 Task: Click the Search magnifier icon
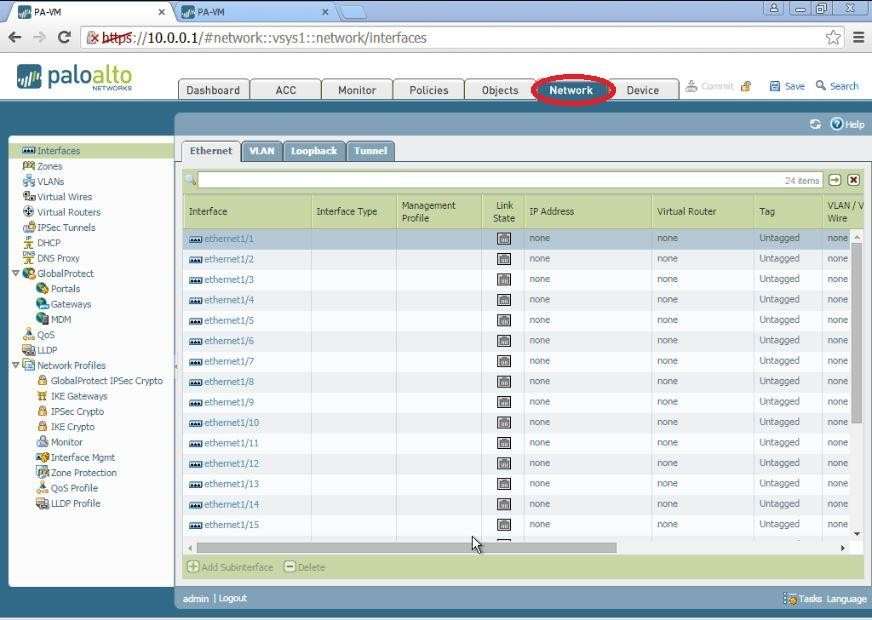click(x=821, y=86)
